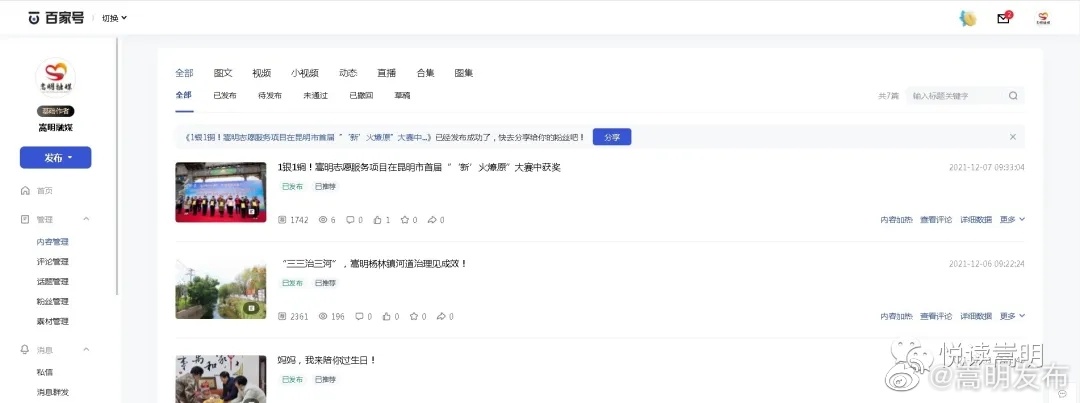The width and height of the screenshot is (1080, 403).
Task: Click share arrow icon on 1银1铜 article
Action: [432, 220]
